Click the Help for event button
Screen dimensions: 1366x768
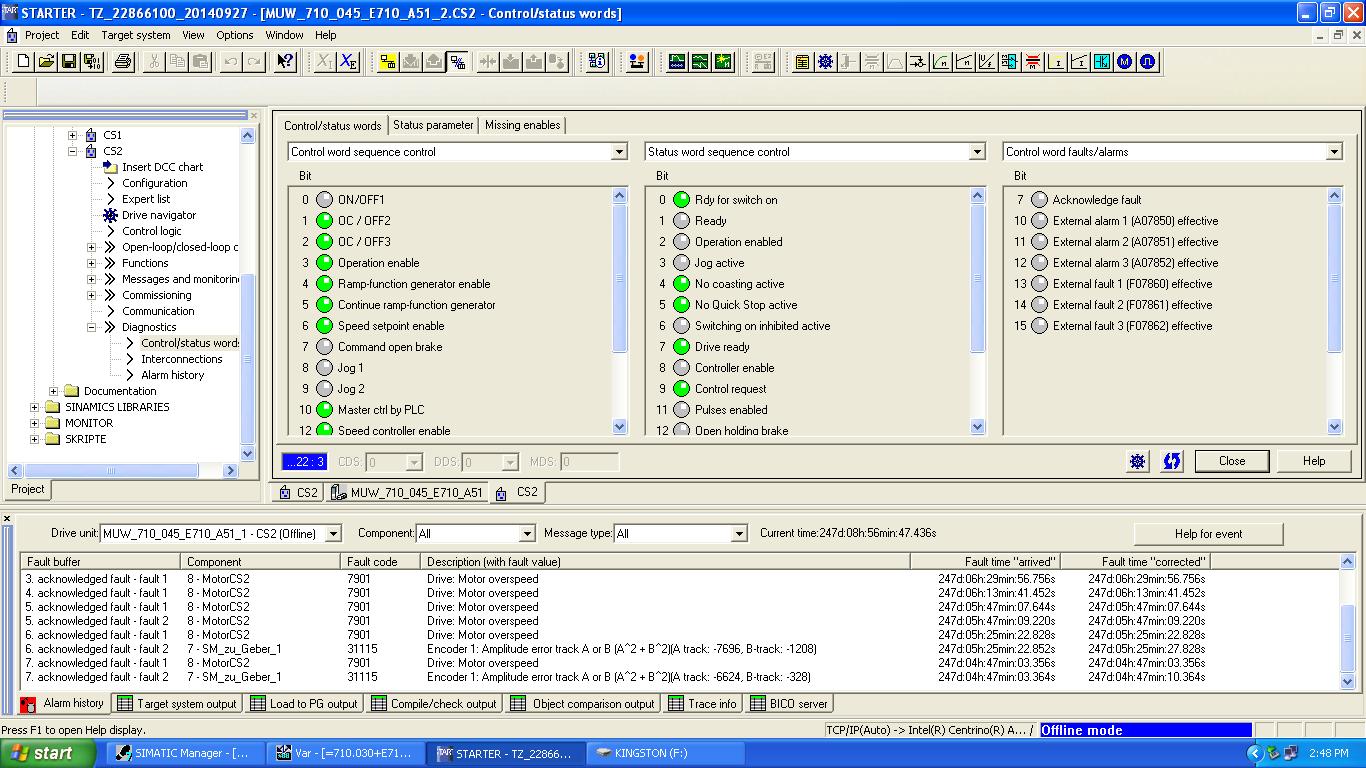tap(1208, 534)
